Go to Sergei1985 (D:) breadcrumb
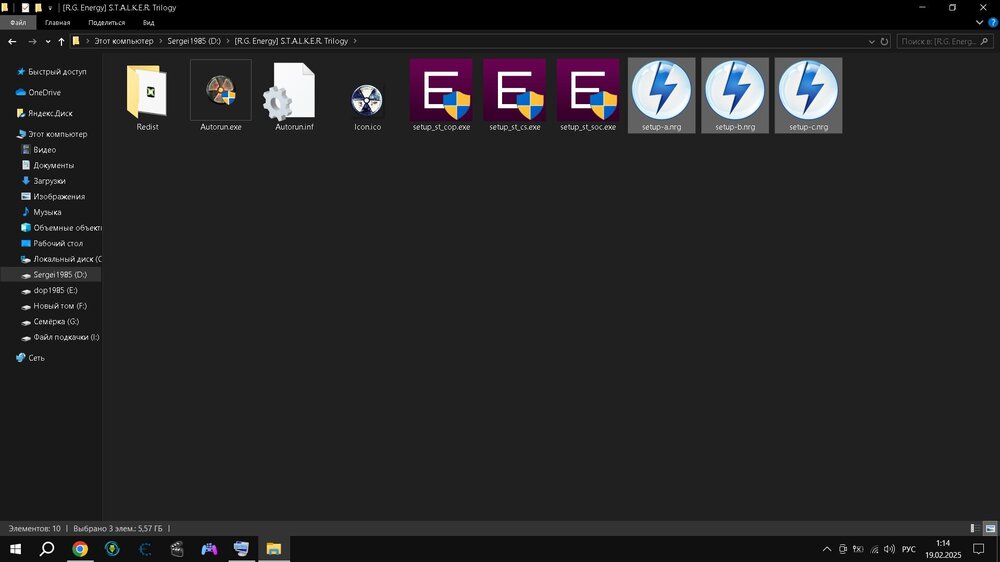1000x562 pixels. (x=194, y=41)
